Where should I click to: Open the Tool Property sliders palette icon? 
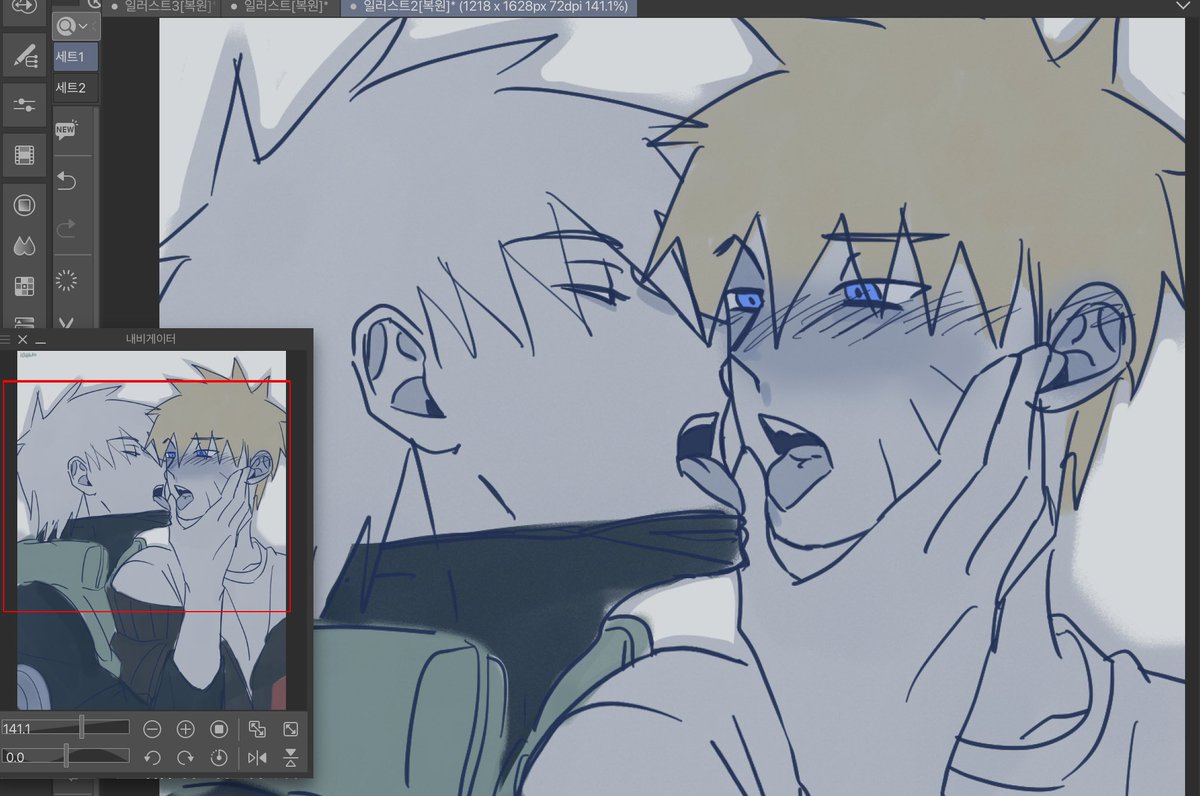click(x=24, y=105)
